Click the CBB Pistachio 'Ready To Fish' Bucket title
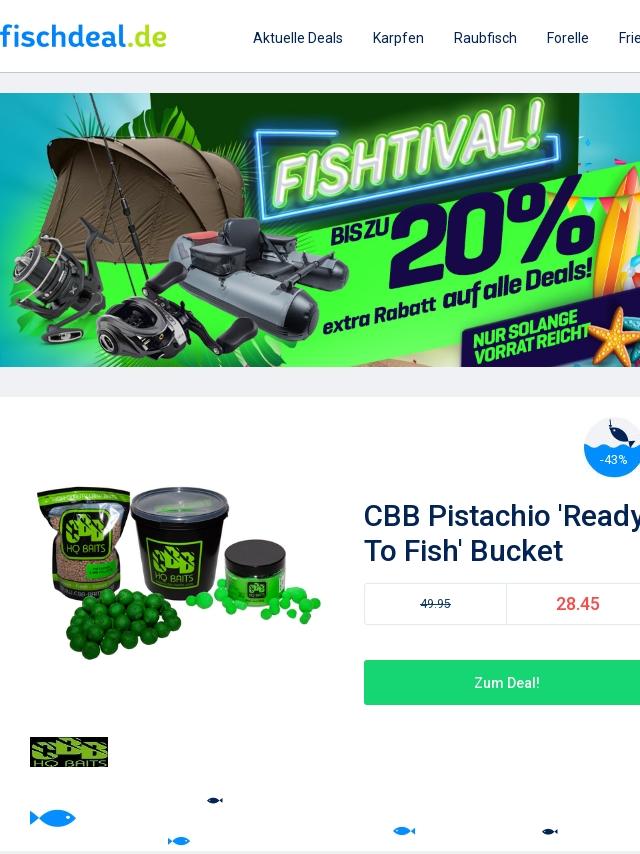640x854 pixels. [502, 533]
